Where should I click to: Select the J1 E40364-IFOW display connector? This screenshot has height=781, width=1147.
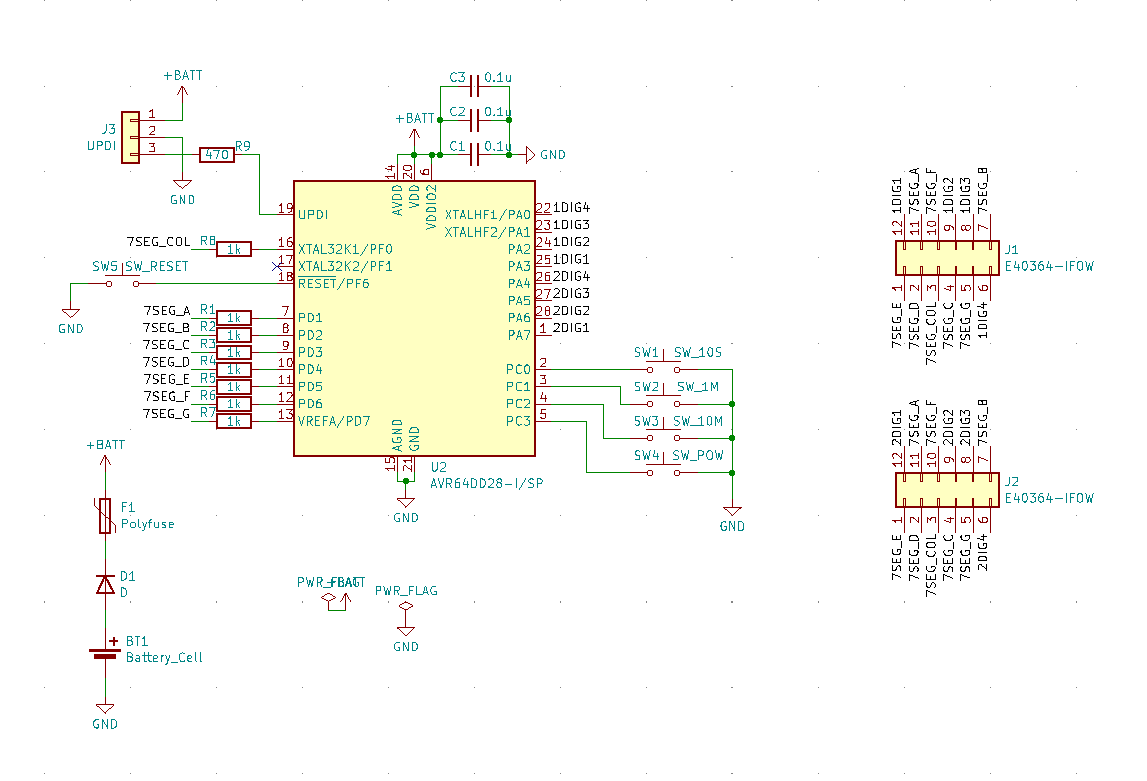pos(944,259)
